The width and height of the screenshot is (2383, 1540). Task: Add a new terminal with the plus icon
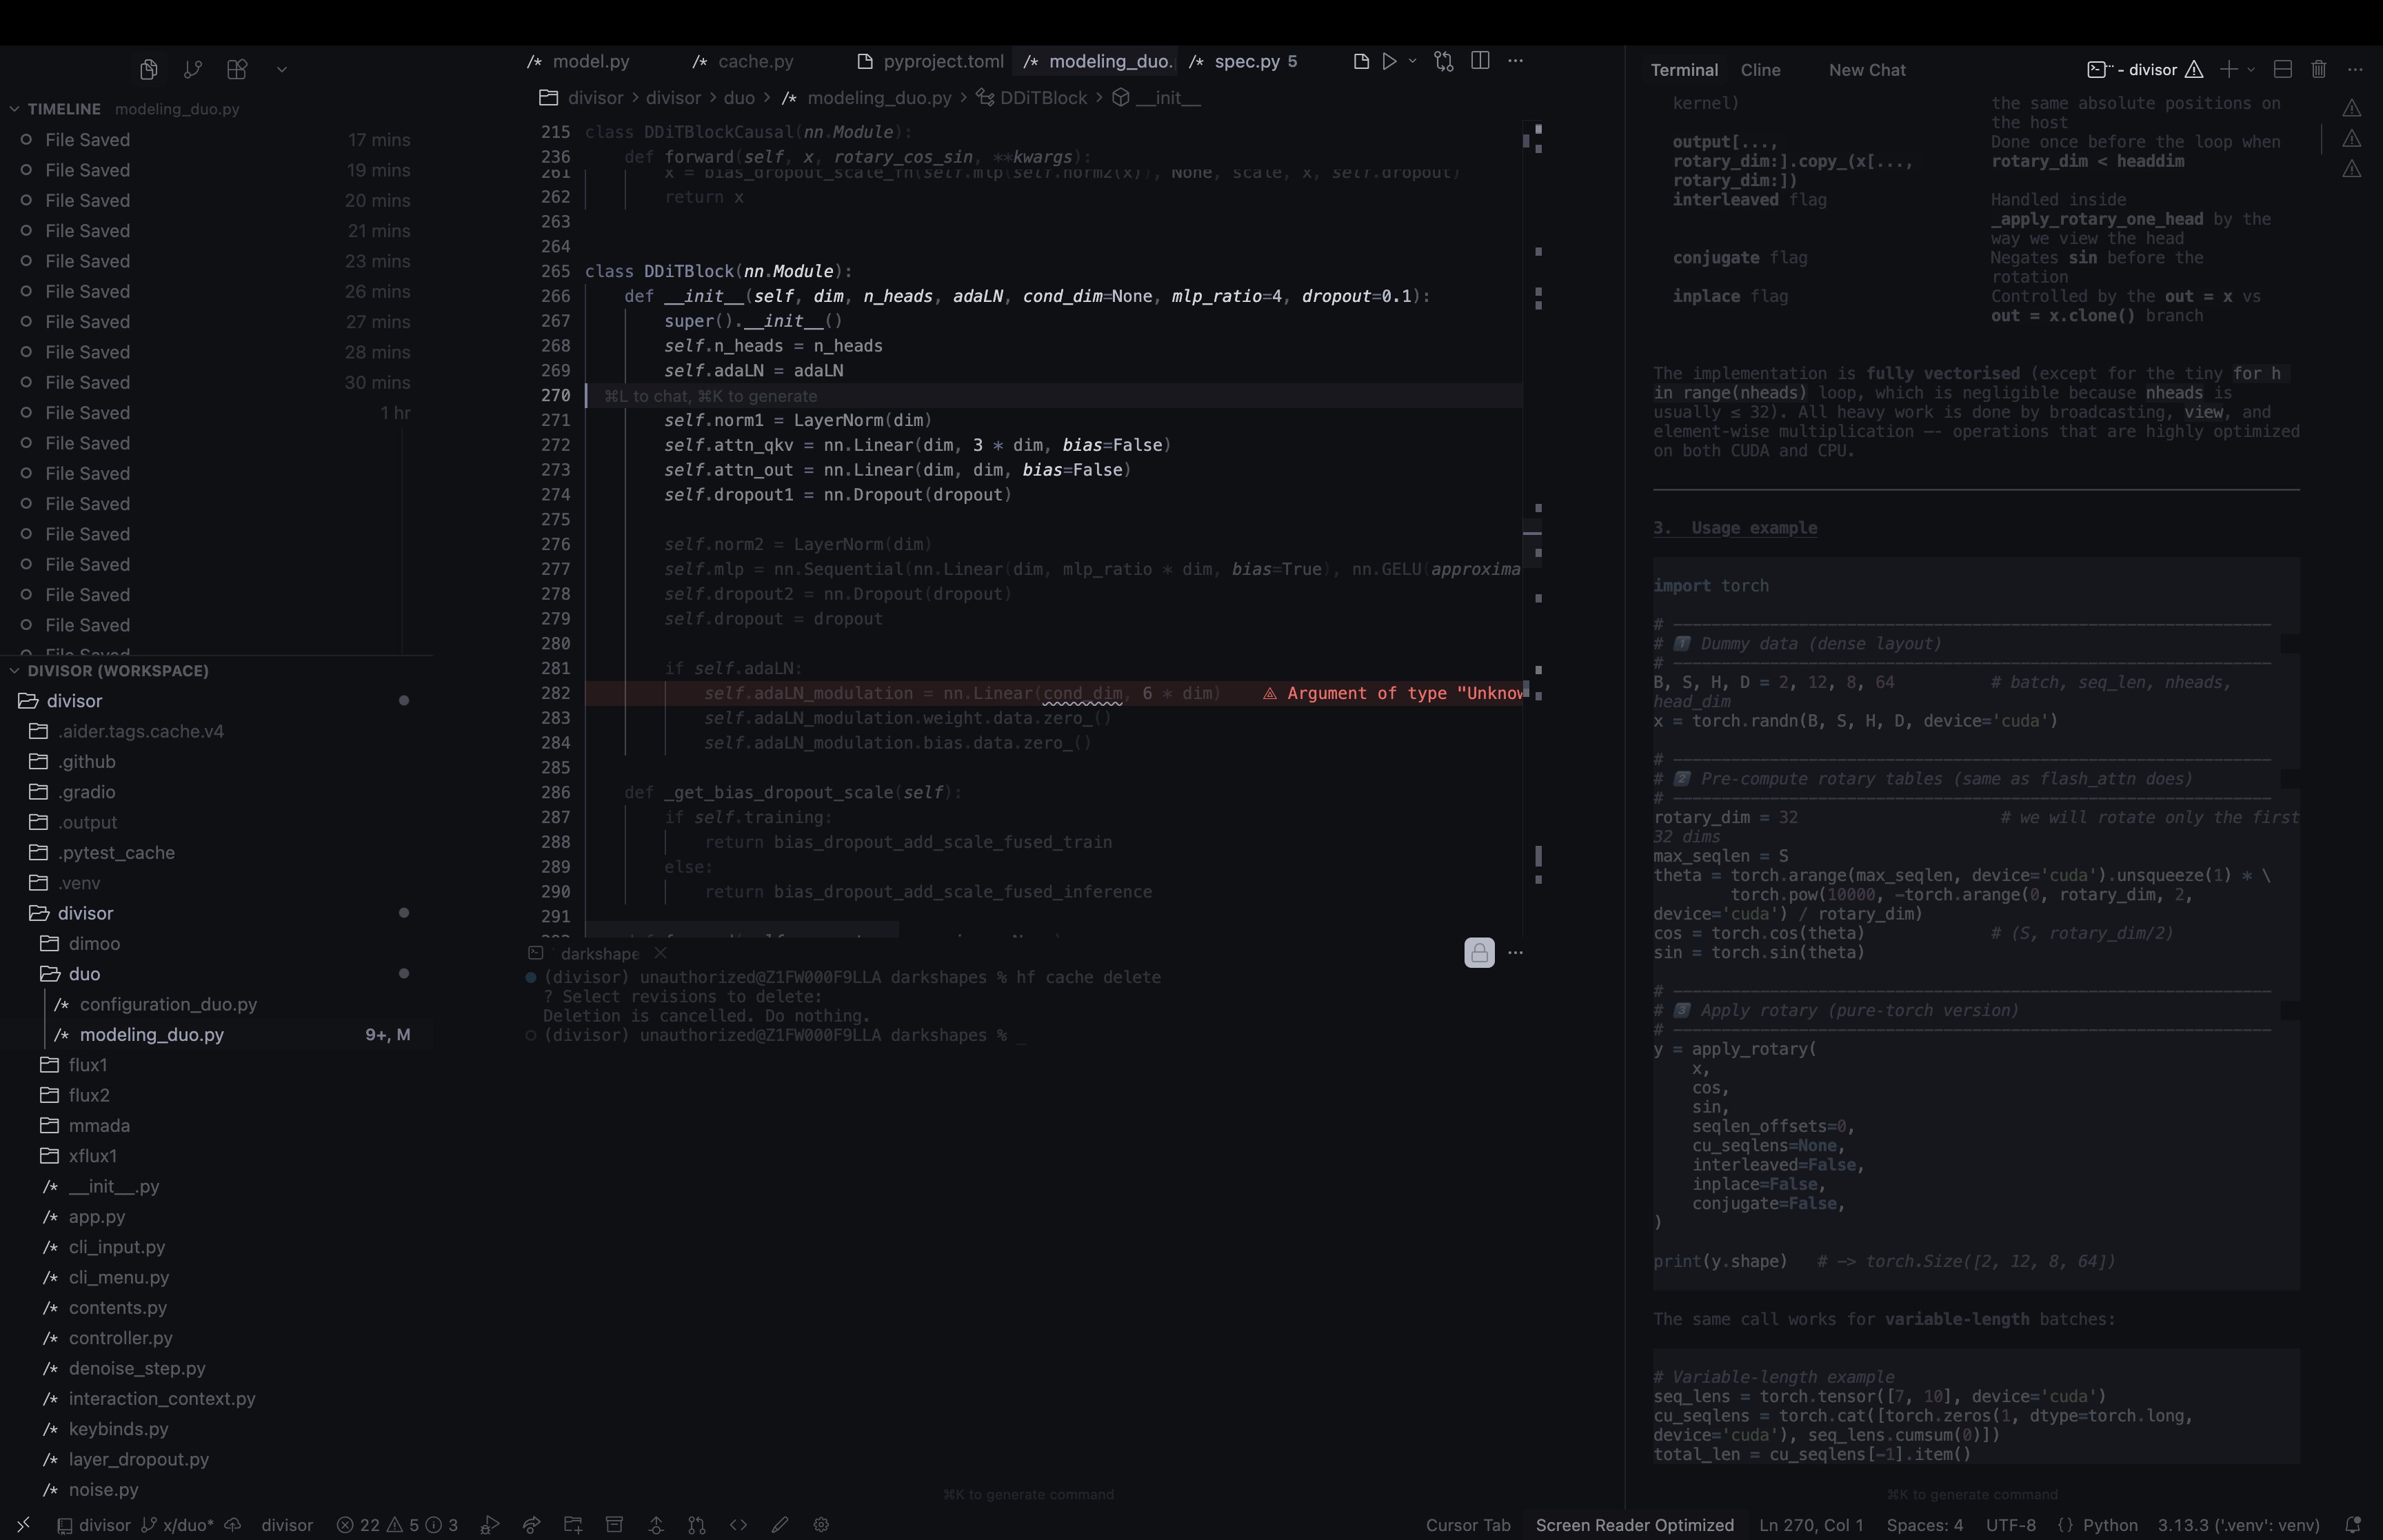click(2228, 69)
